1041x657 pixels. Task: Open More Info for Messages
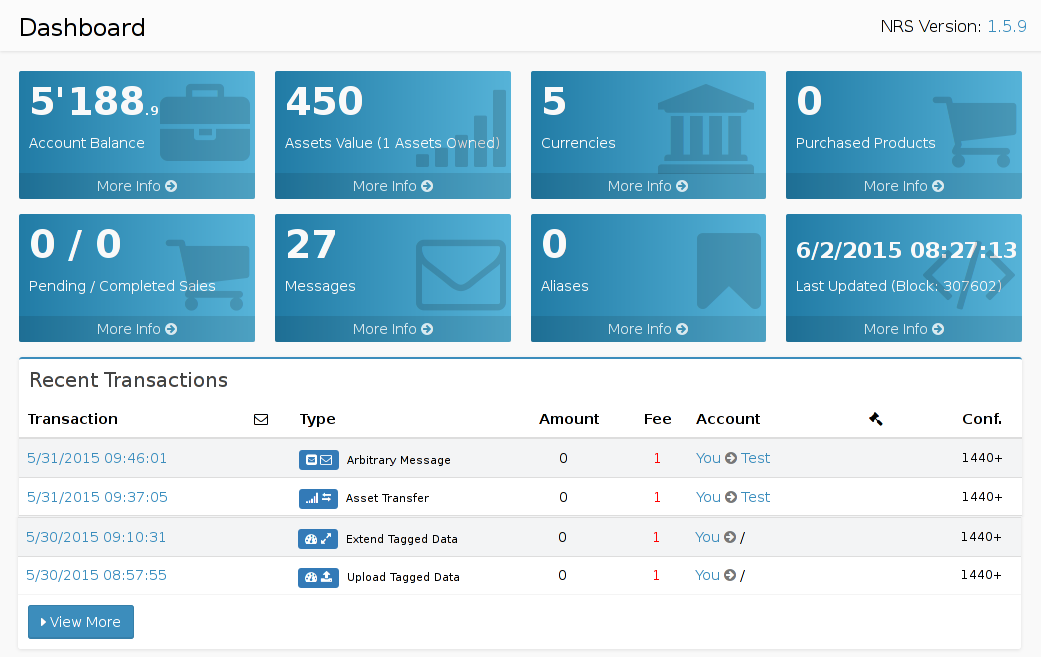[x=392, y=329]
